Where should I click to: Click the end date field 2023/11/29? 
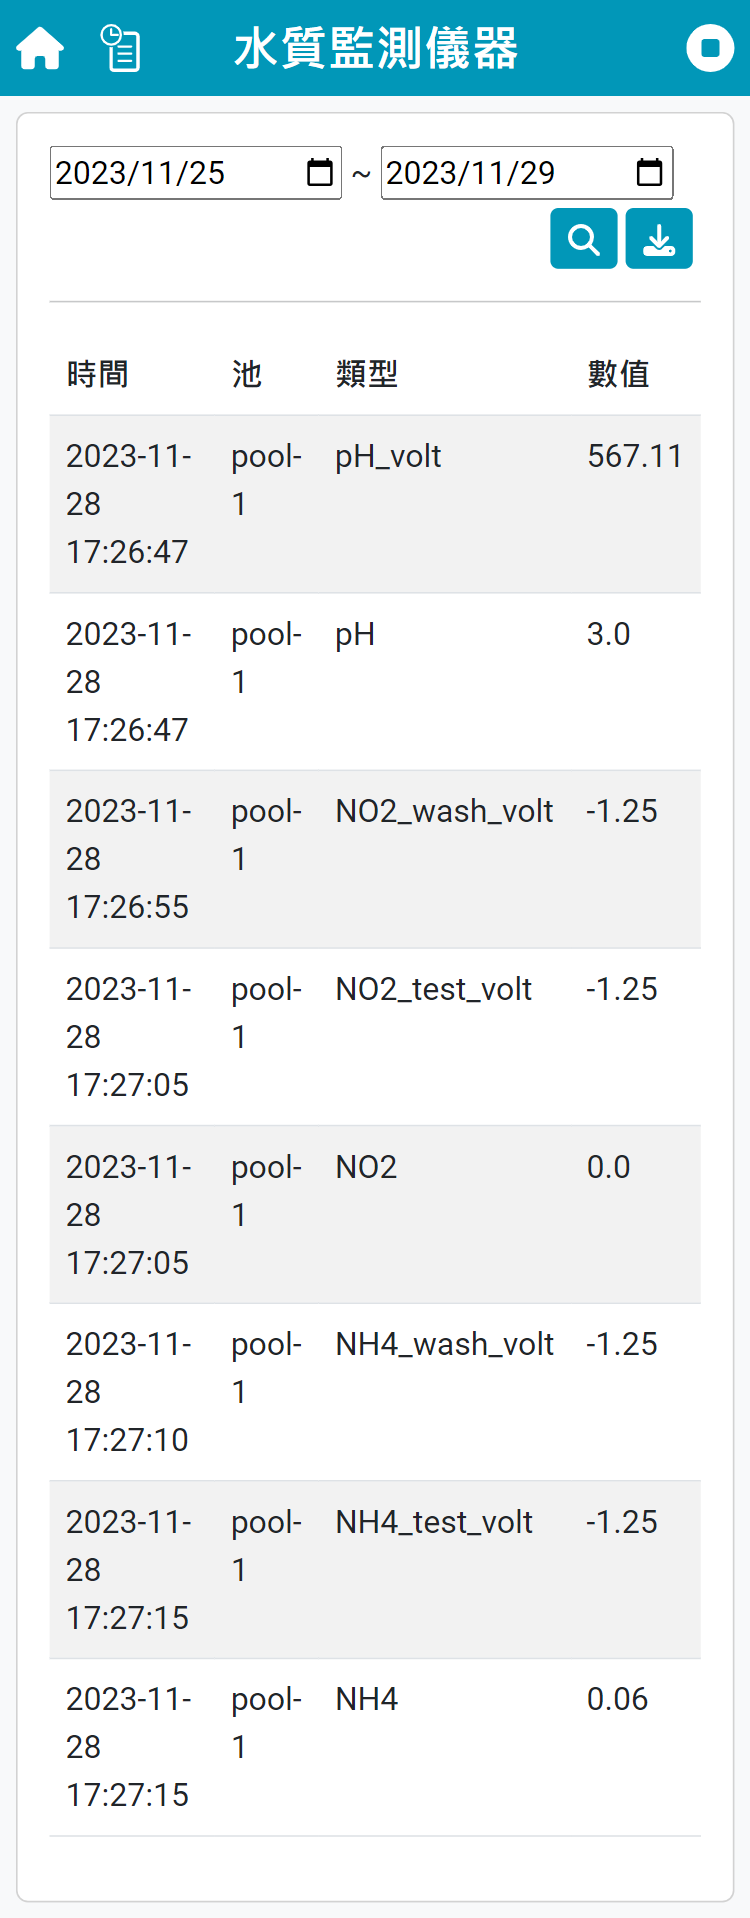pyautogui.click(x=500, y=173)
